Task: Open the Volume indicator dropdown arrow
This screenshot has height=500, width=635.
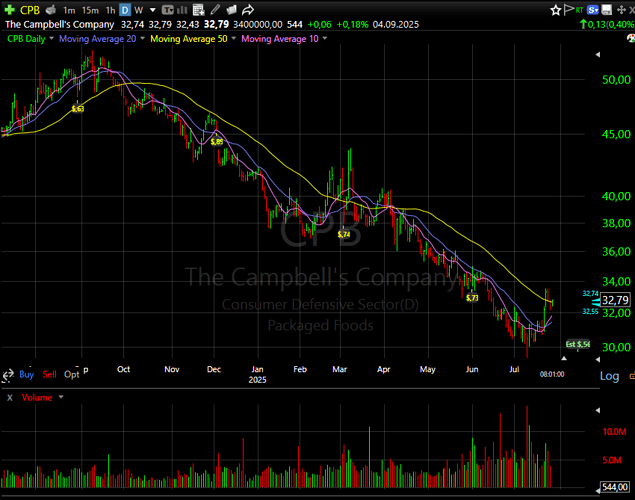Action: [x=61, y=397]
